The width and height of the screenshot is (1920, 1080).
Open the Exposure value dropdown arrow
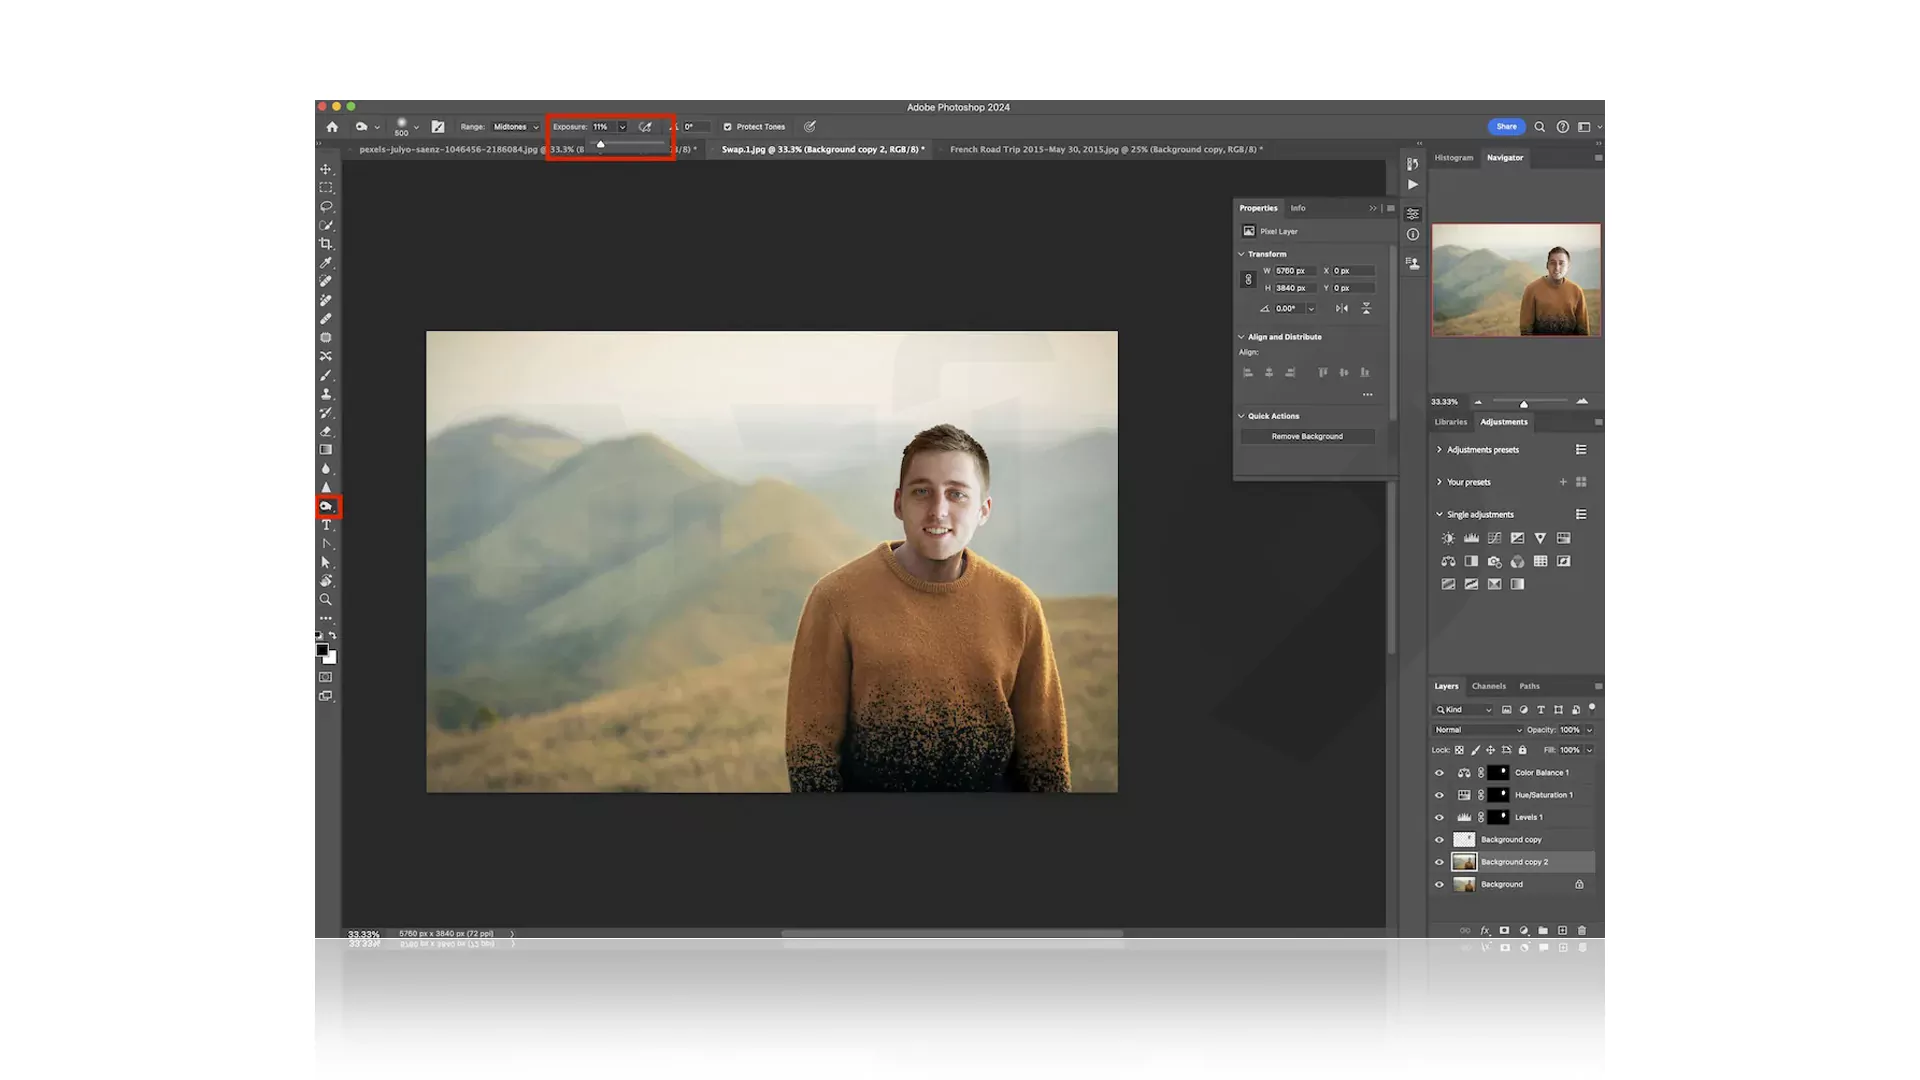pos(622,127)
